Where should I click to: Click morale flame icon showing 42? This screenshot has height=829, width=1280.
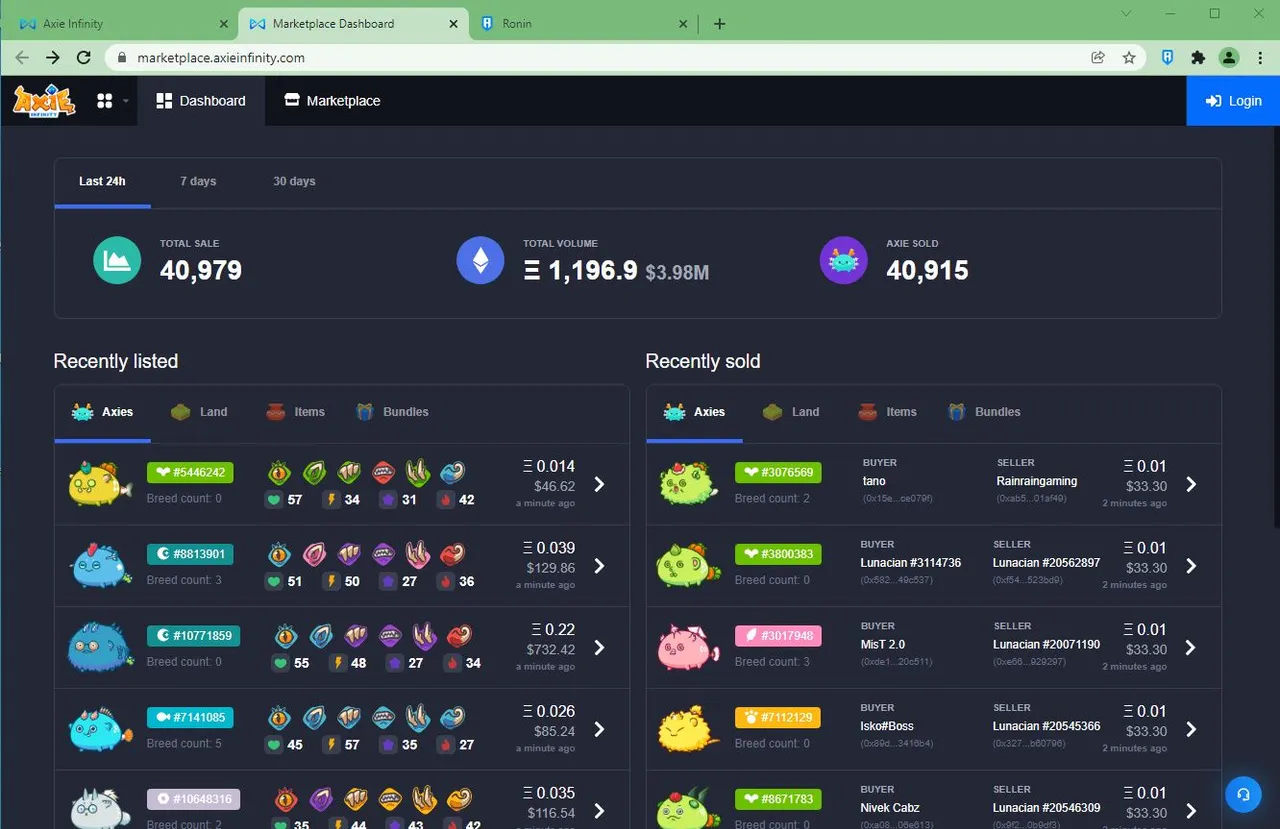(448, 499)
